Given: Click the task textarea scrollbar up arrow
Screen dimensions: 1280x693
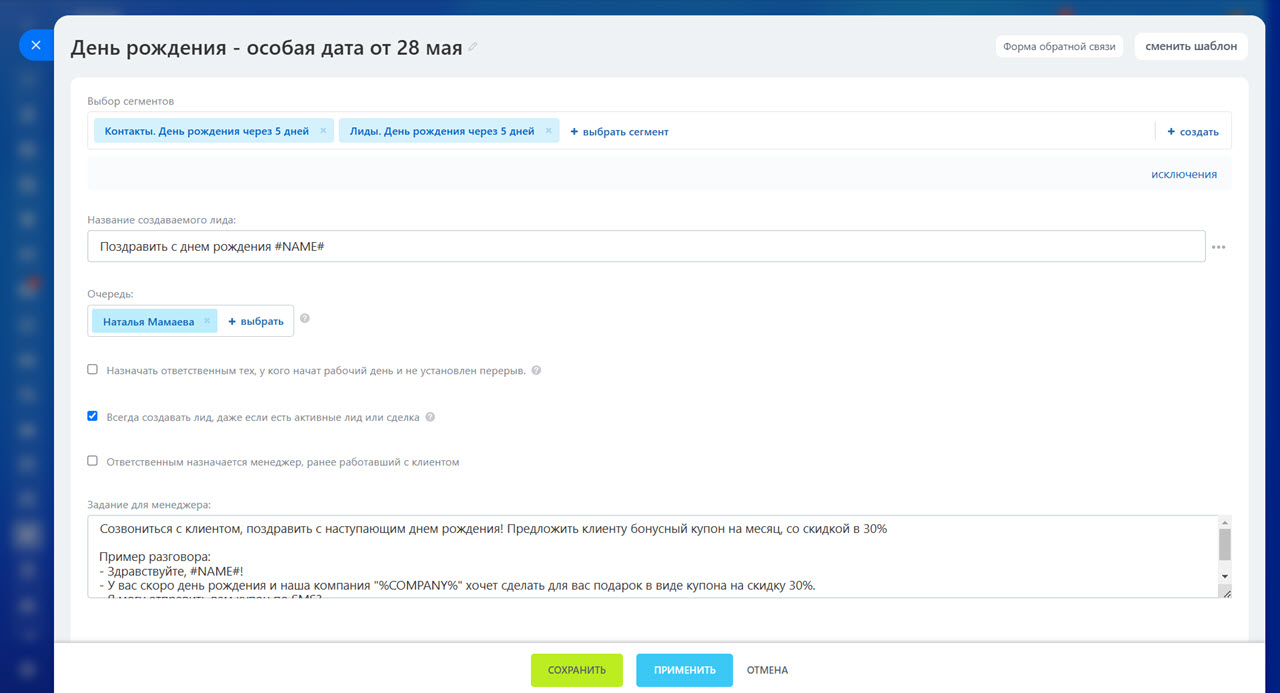Looking at the screenshot, I should (1224, 523).
